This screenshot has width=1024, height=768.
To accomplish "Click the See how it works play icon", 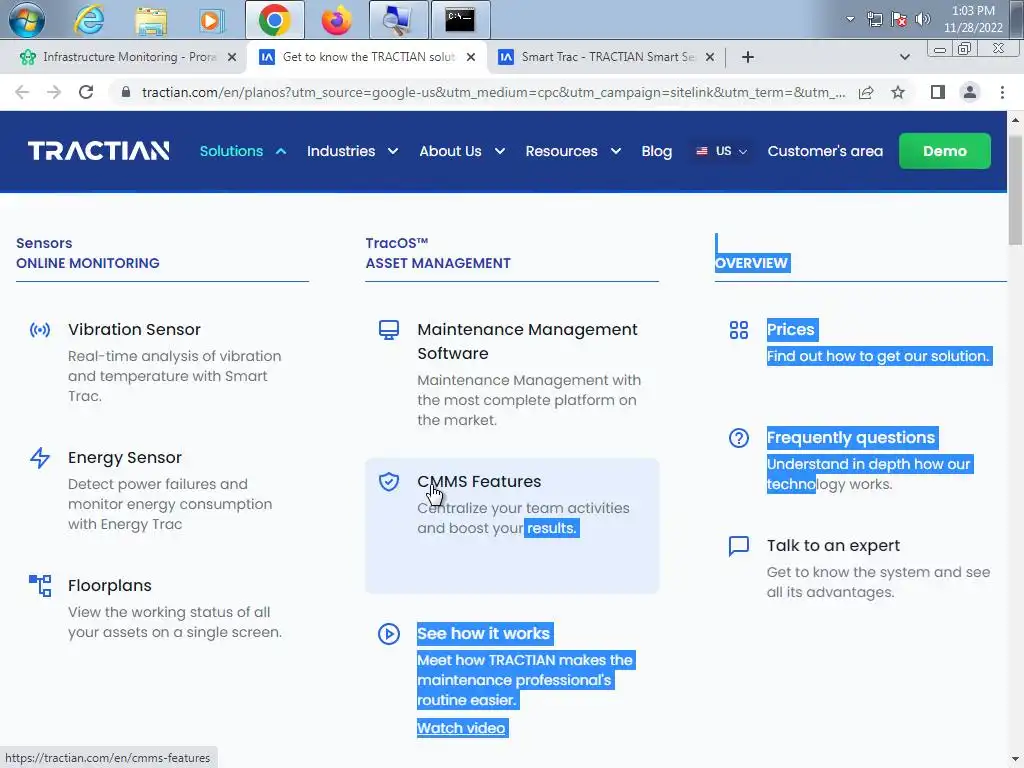I will click(x=389, y=633).
